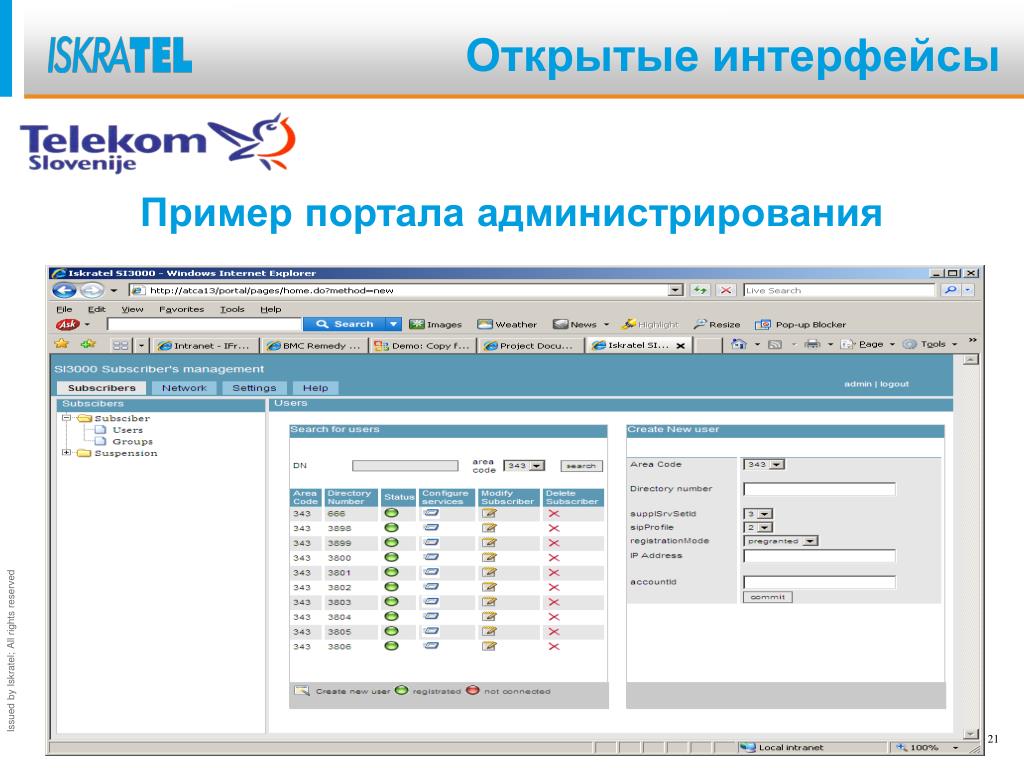Switch to the Network tab
The image size is (1024, 768).
click(x=184, y=388)
